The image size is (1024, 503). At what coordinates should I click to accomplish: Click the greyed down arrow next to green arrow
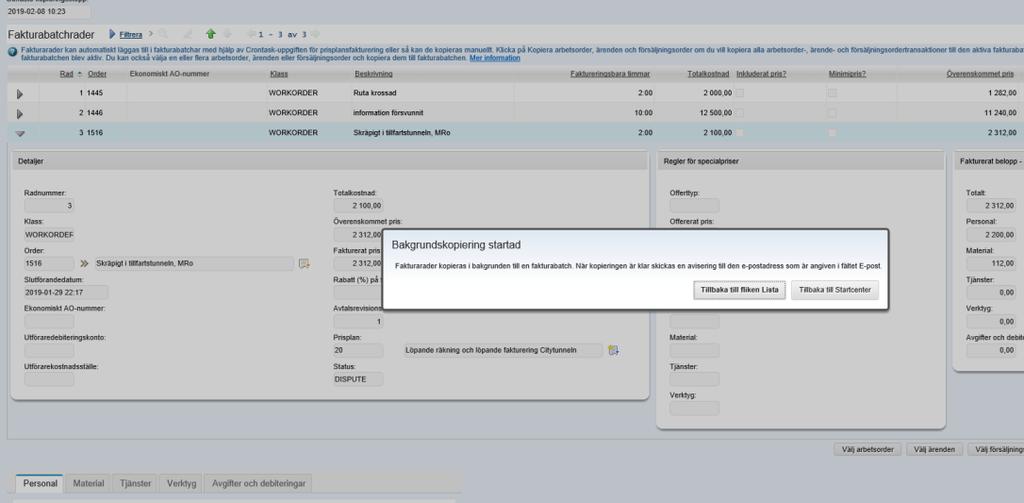pos(227,34)
